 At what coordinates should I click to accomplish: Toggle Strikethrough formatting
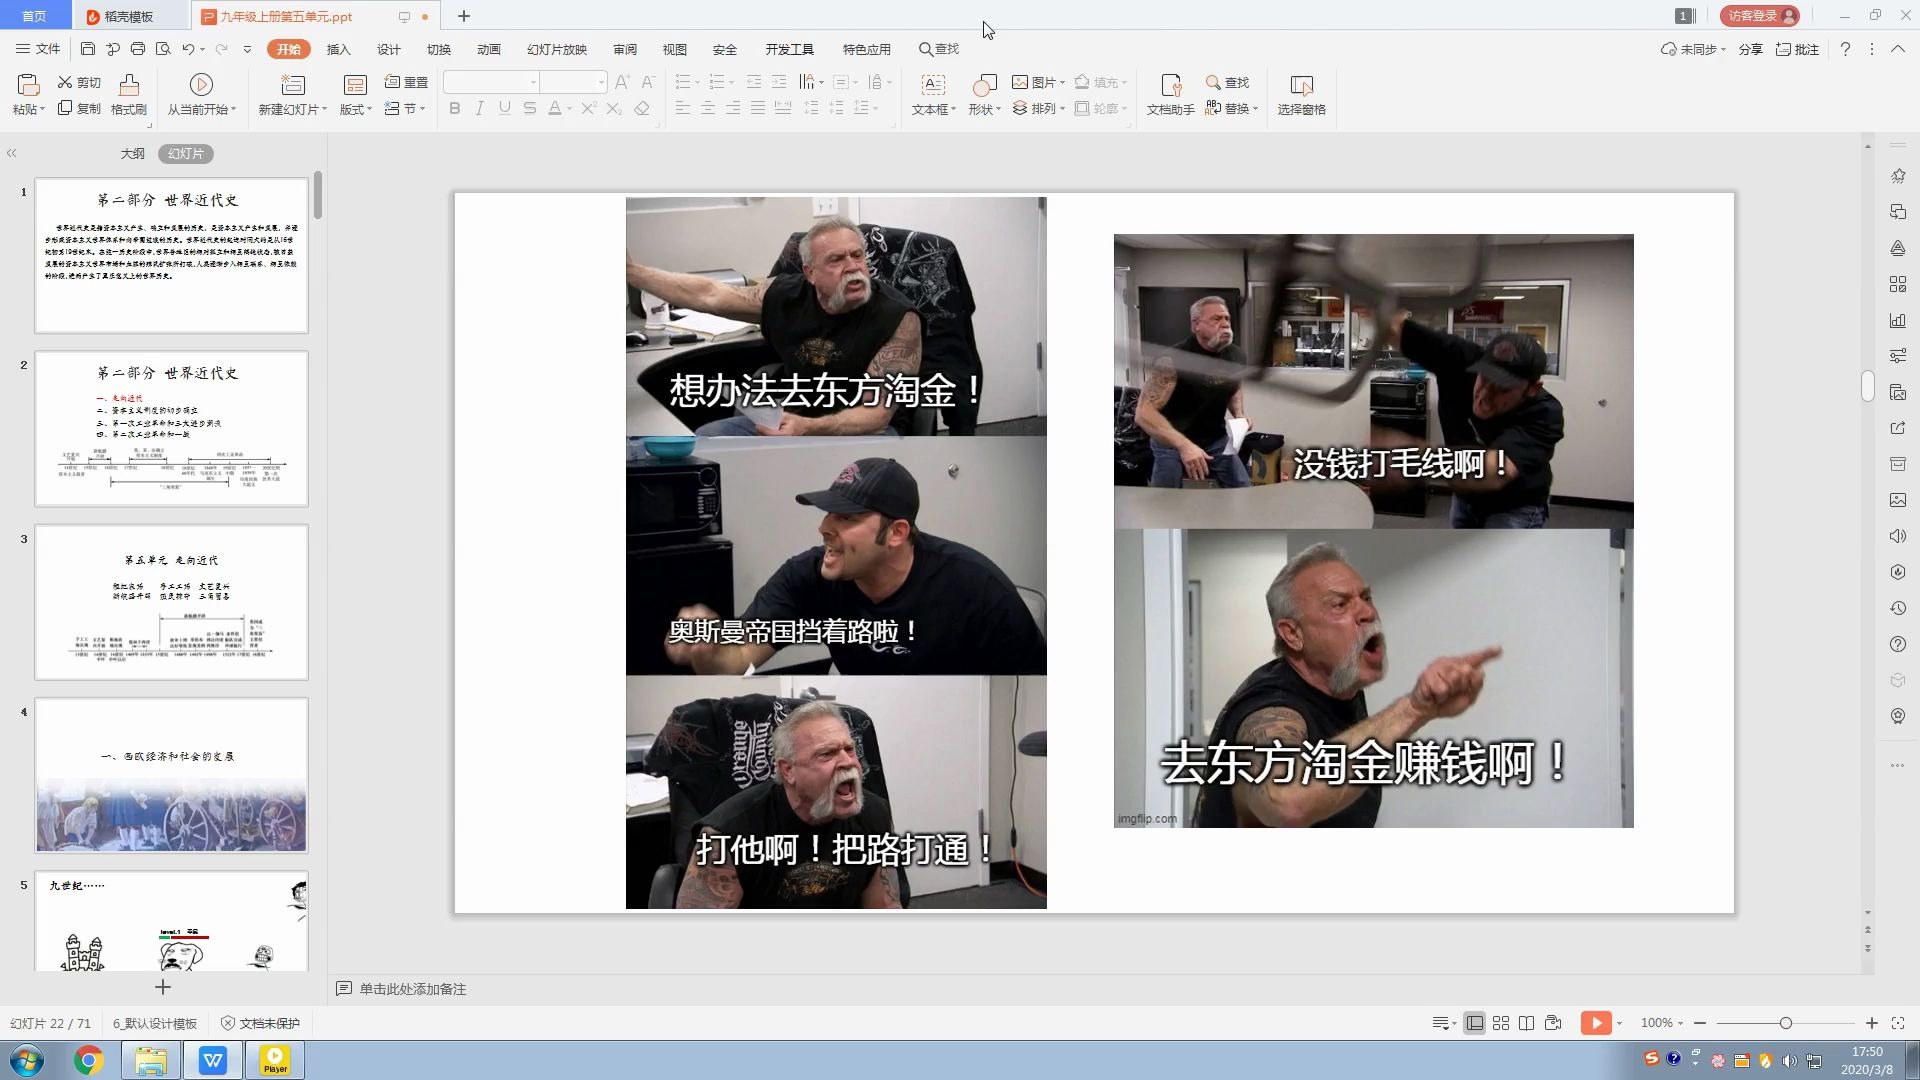coord(530,108)
